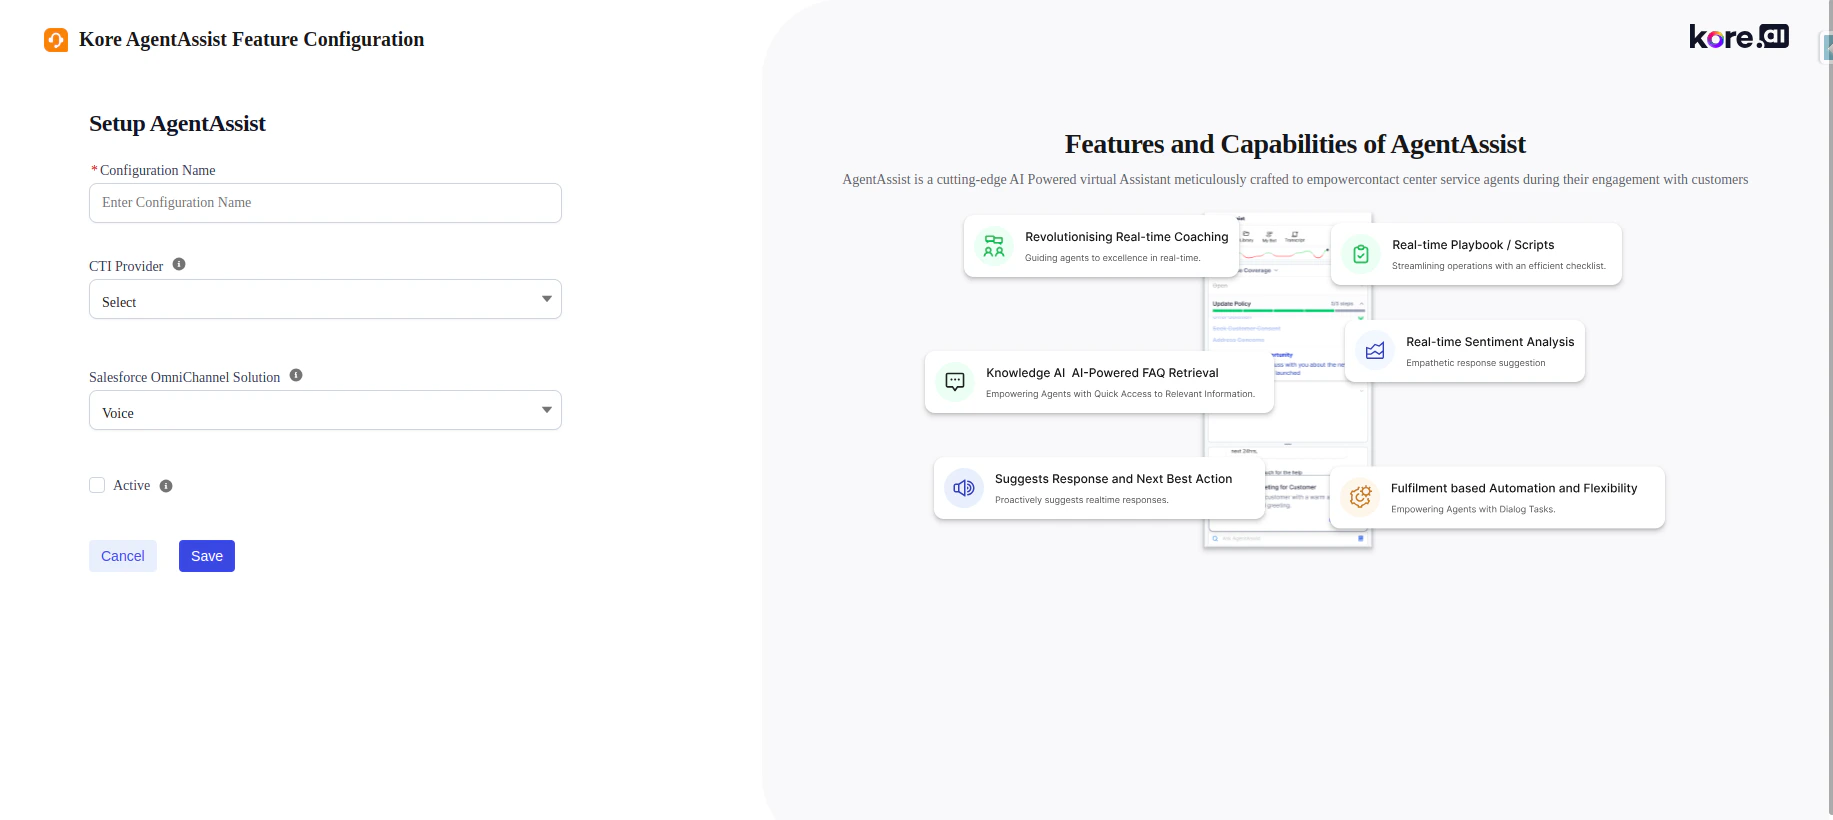Click the Real-time Playbook clipboard icon
This screenshot has width=1833, height=820.
[x=1360, y=253]
